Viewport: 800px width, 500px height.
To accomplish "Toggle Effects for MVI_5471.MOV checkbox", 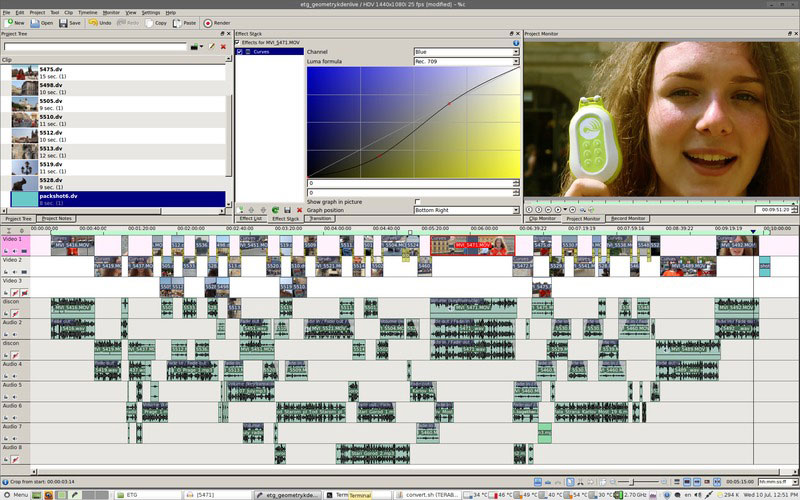I will [x=237, y=43].
